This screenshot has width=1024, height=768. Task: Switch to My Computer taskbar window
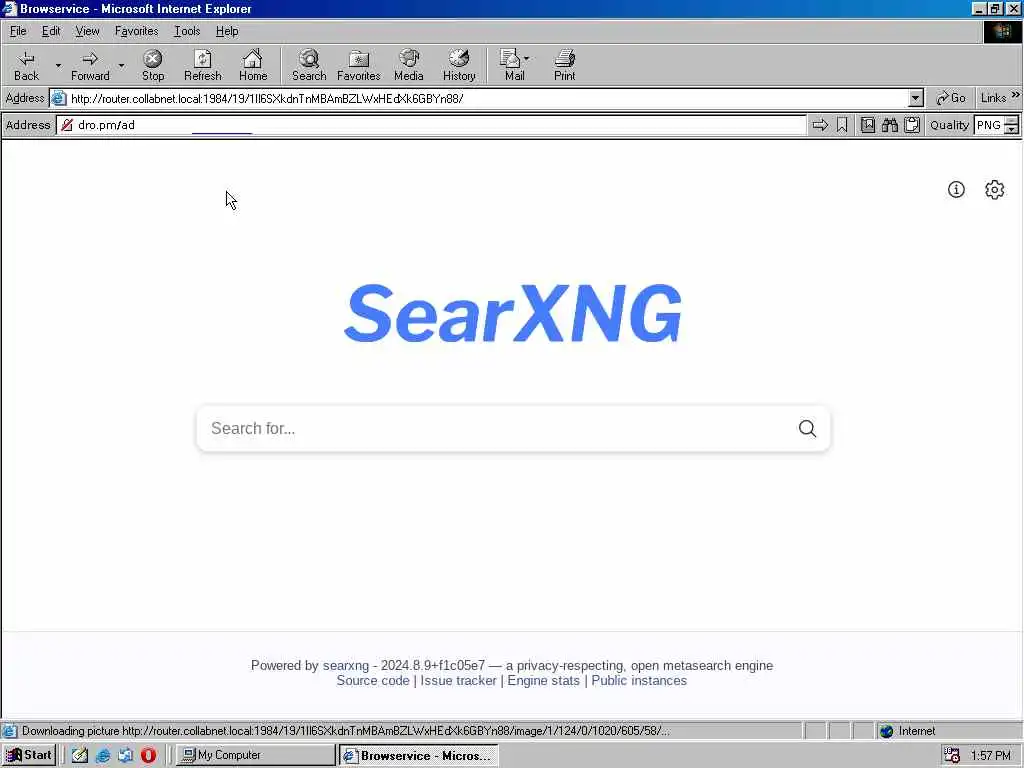[255, 755]
